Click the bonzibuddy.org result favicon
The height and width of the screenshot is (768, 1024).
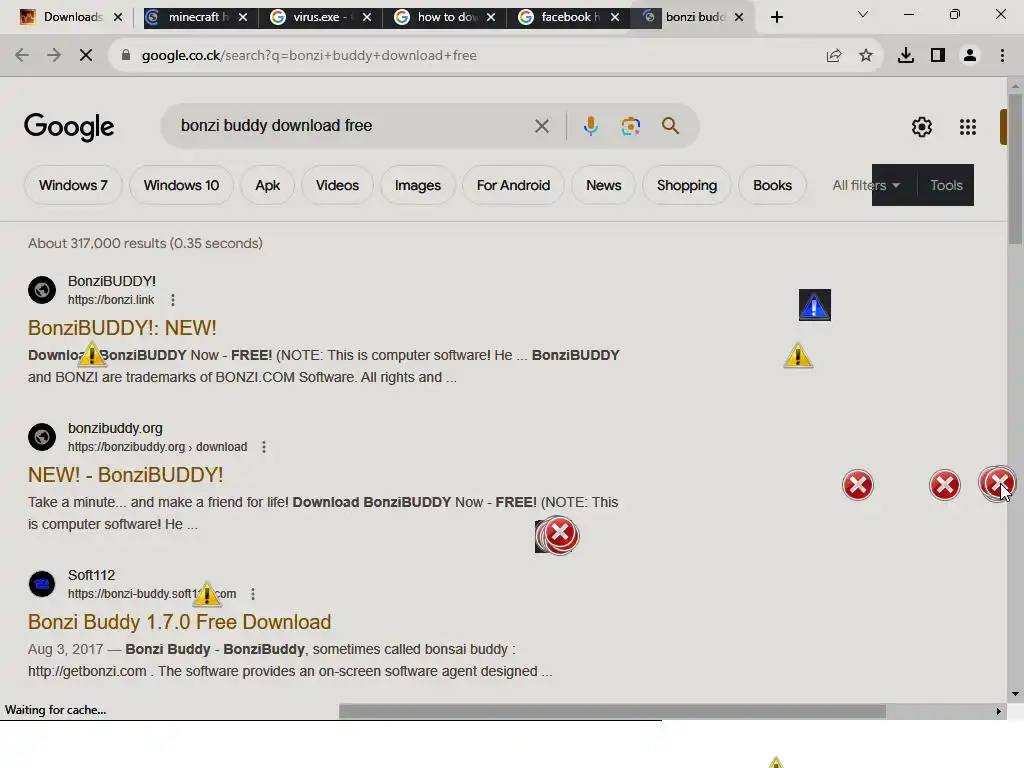click(x=42, y=436)
